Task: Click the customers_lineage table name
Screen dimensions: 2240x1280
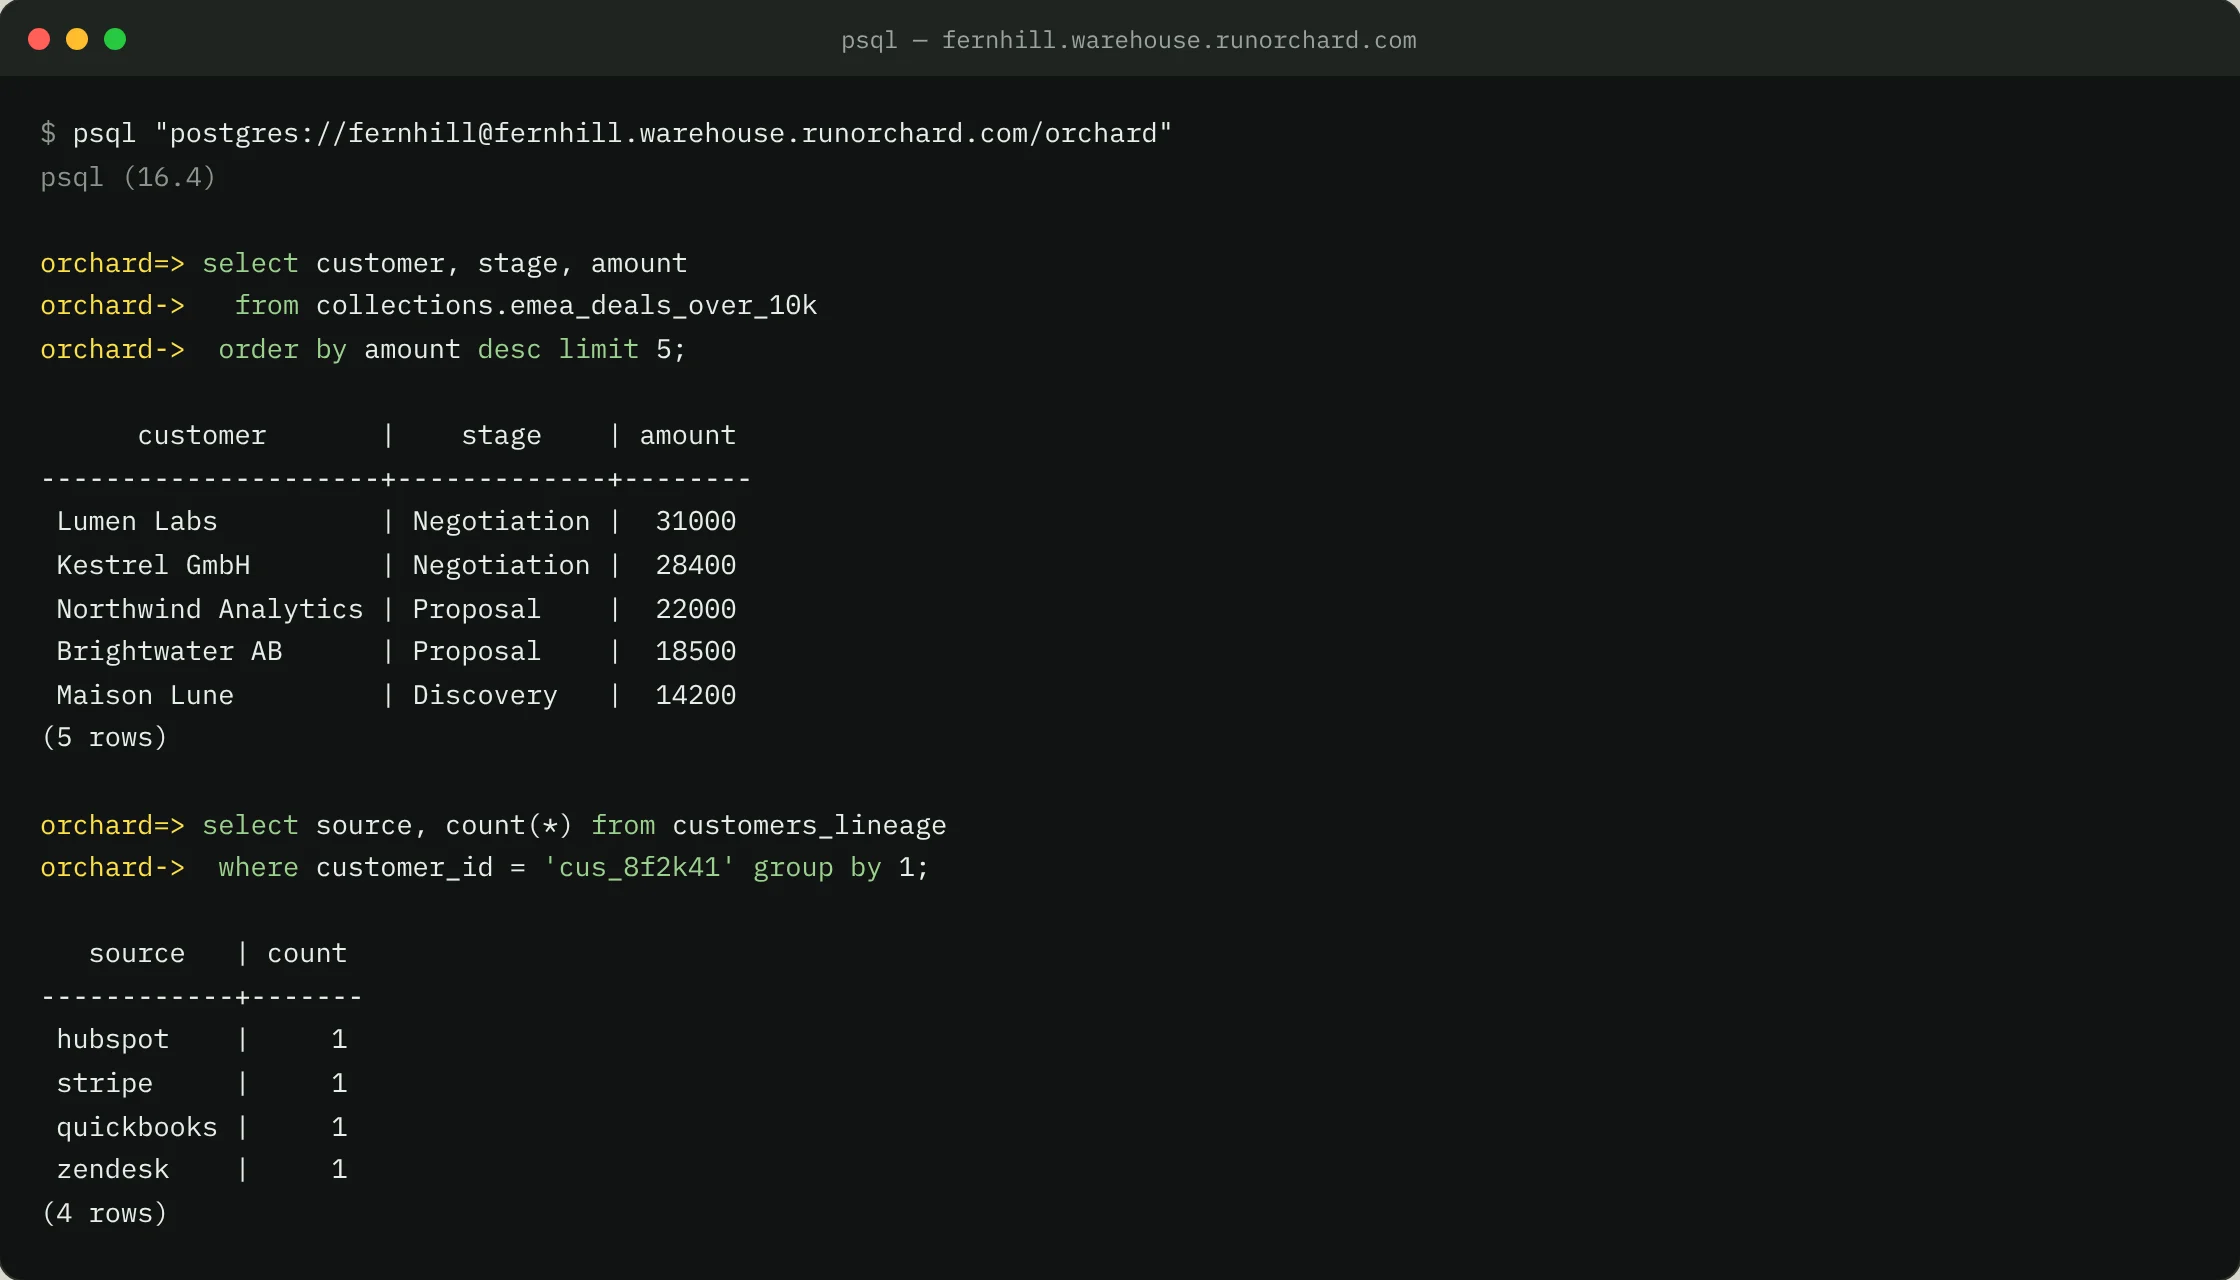Action: (x=809, y=825)
